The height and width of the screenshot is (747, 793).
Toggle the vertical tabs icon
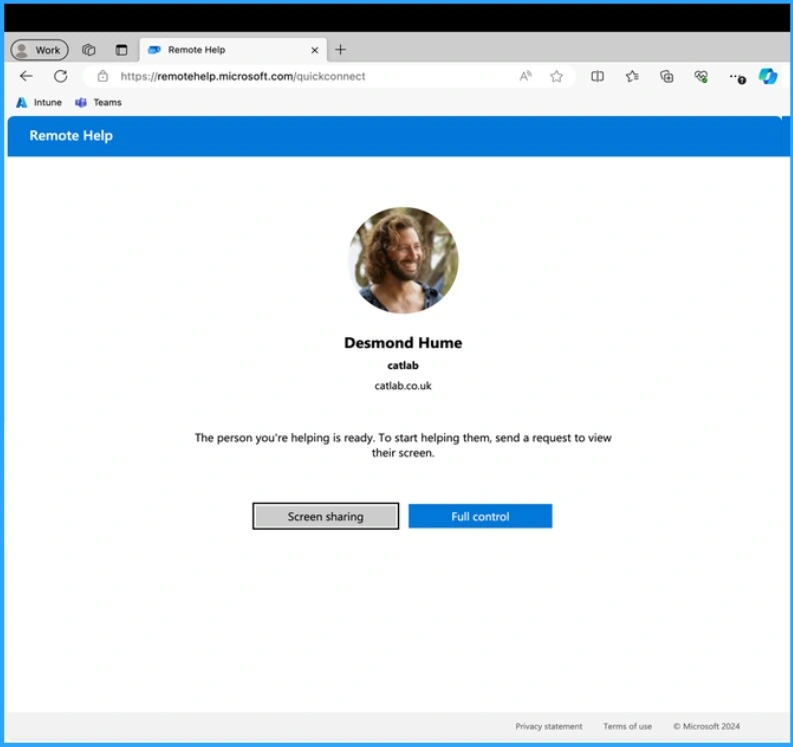121,50
